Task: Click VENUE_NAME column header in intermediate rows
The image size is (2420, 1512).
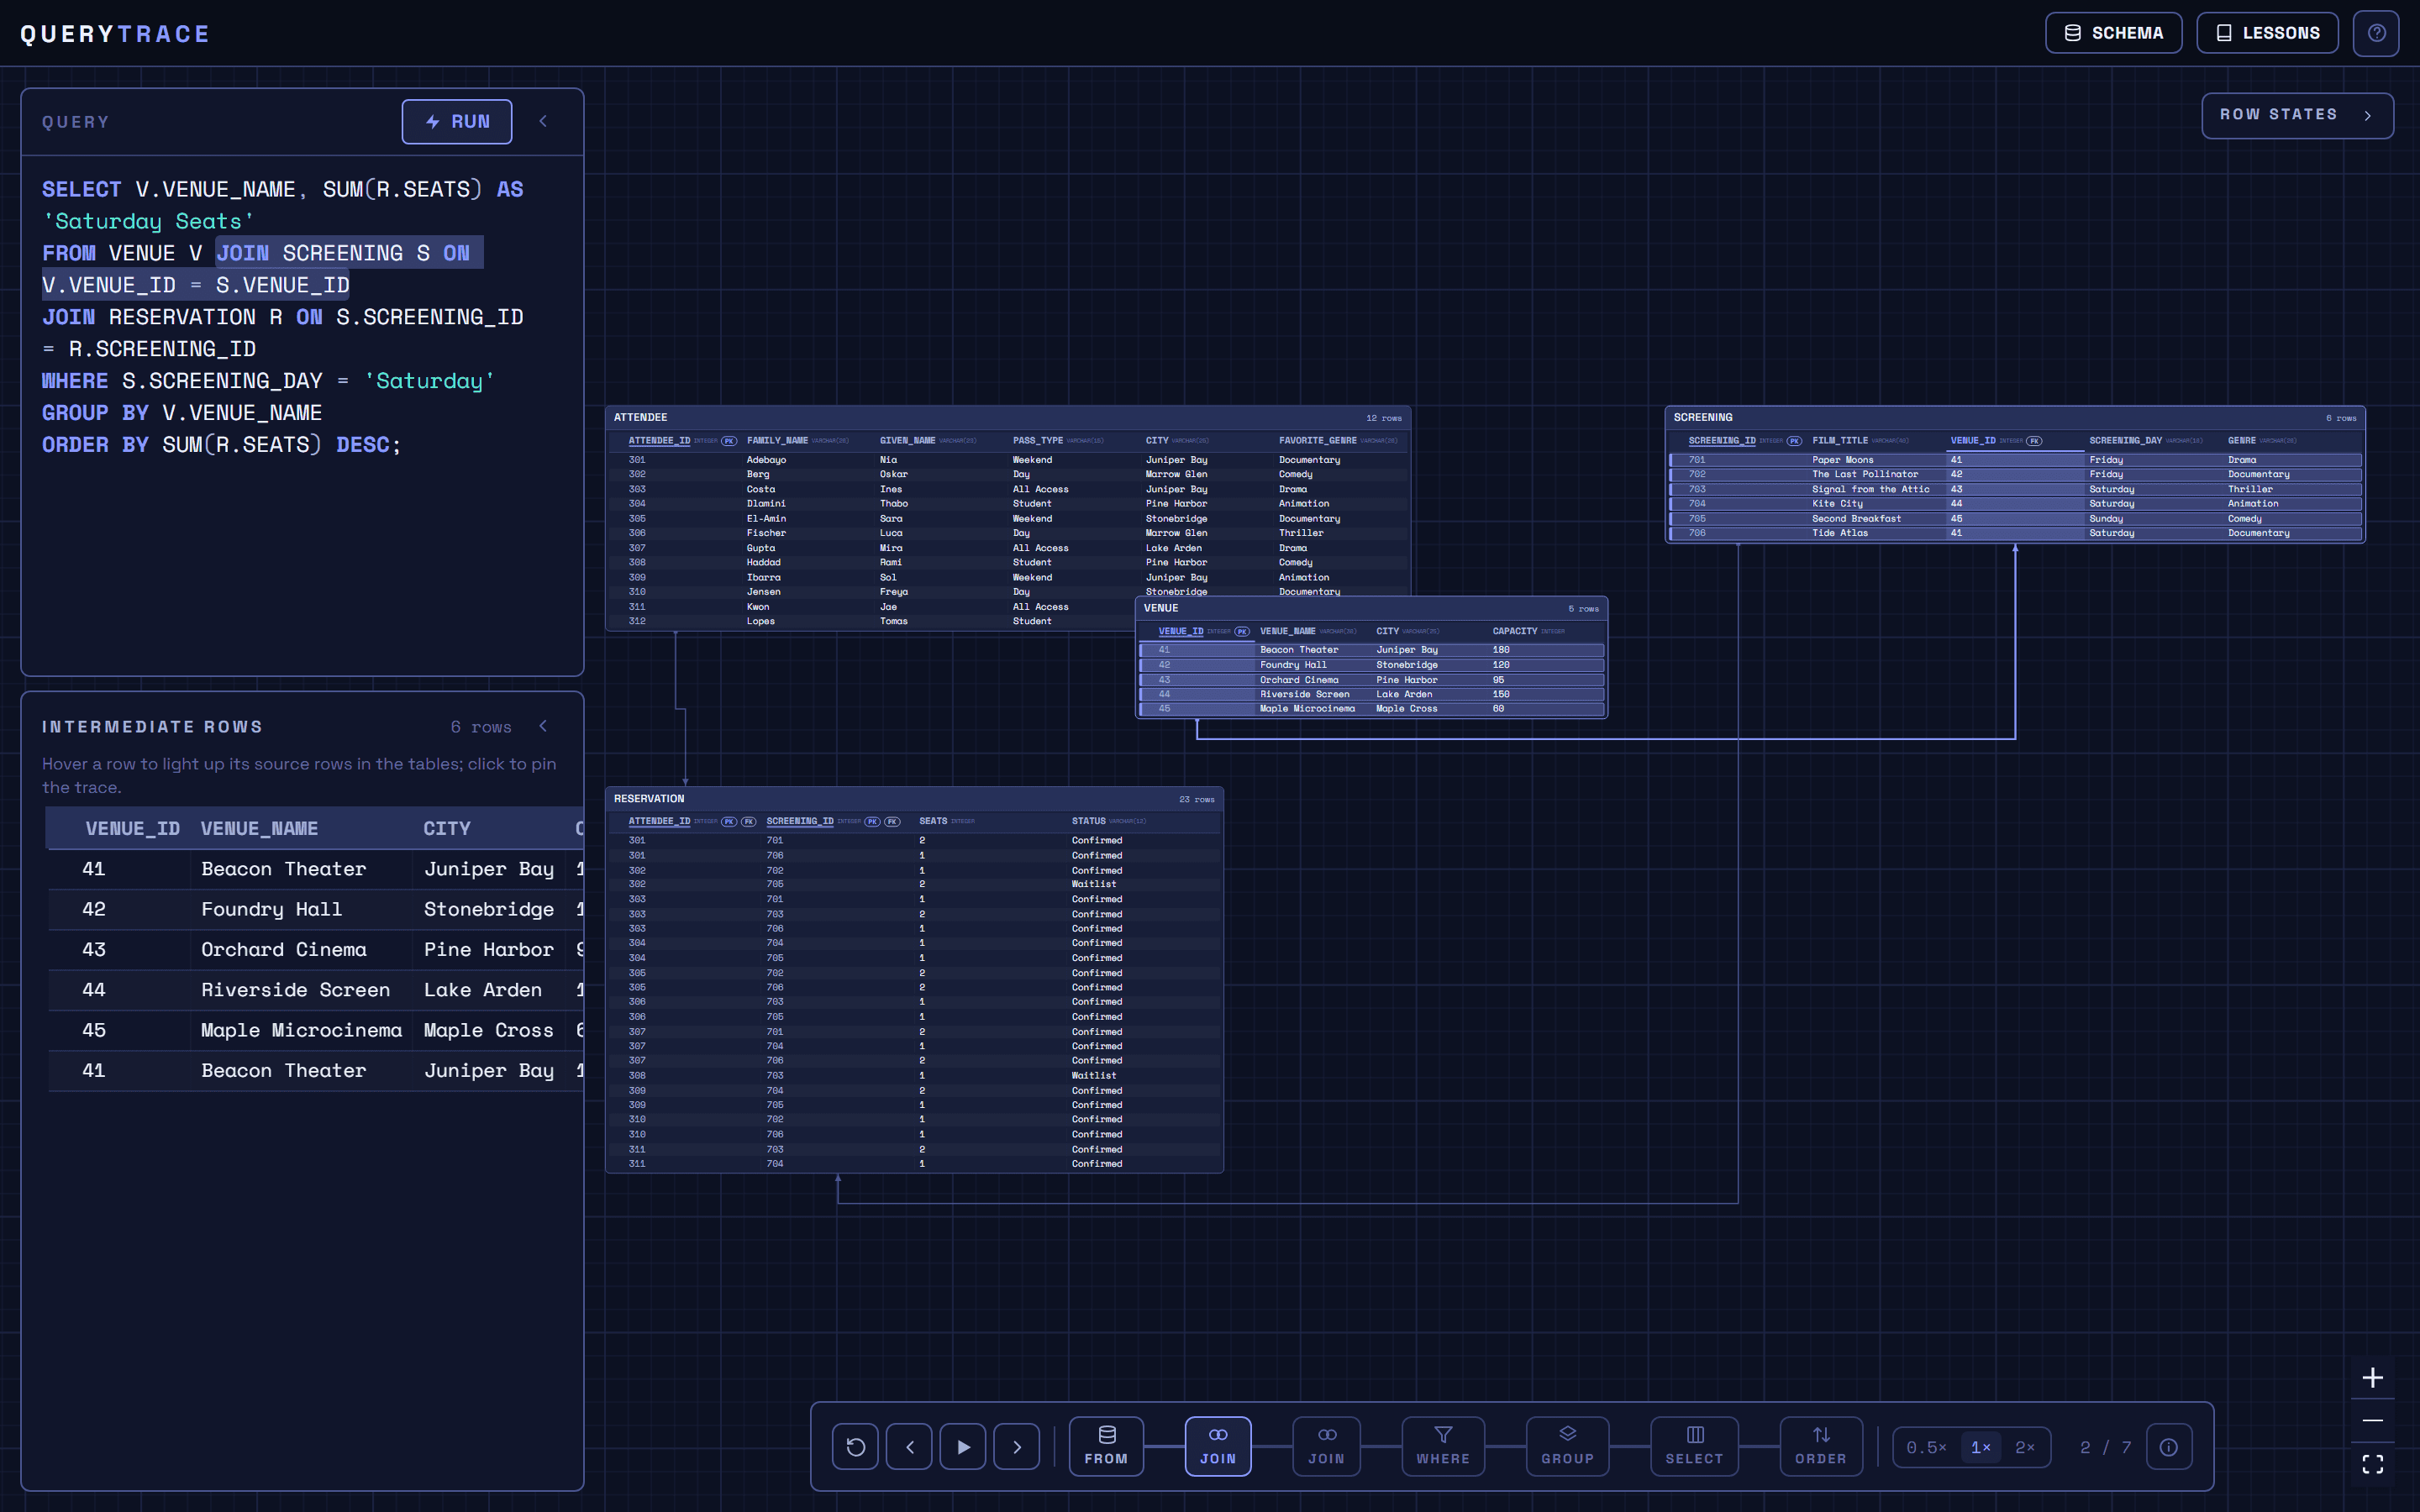Action: pyautogui.click(x=259, y=828)
